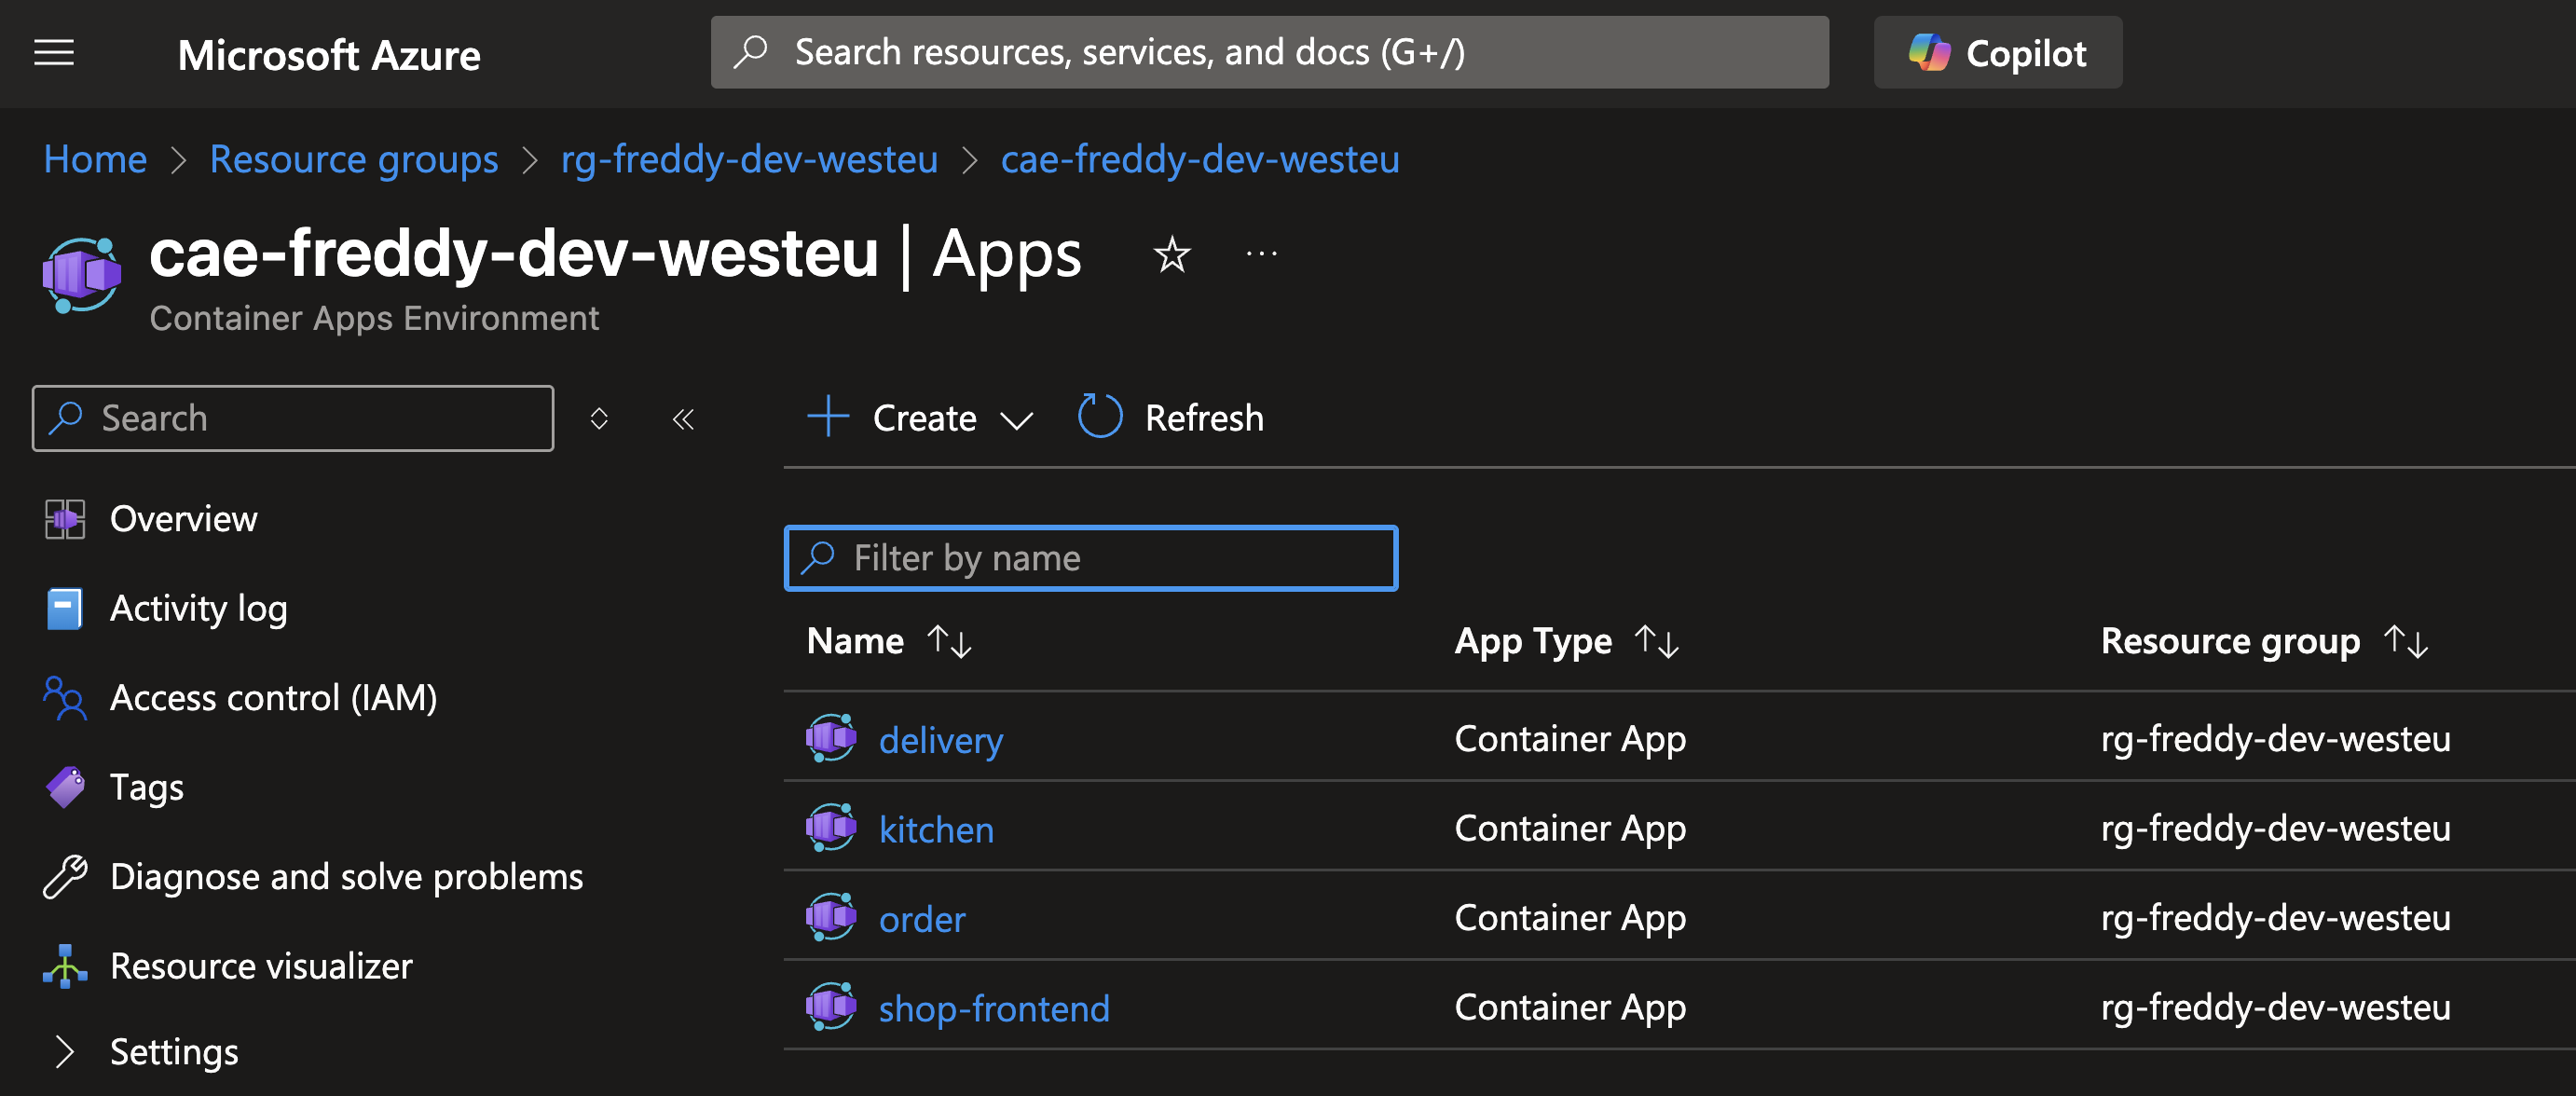Viewport: 2576px width, 1096px height.
Task: Click the Container Apps Environment header icon
Action: click(81, 274)
